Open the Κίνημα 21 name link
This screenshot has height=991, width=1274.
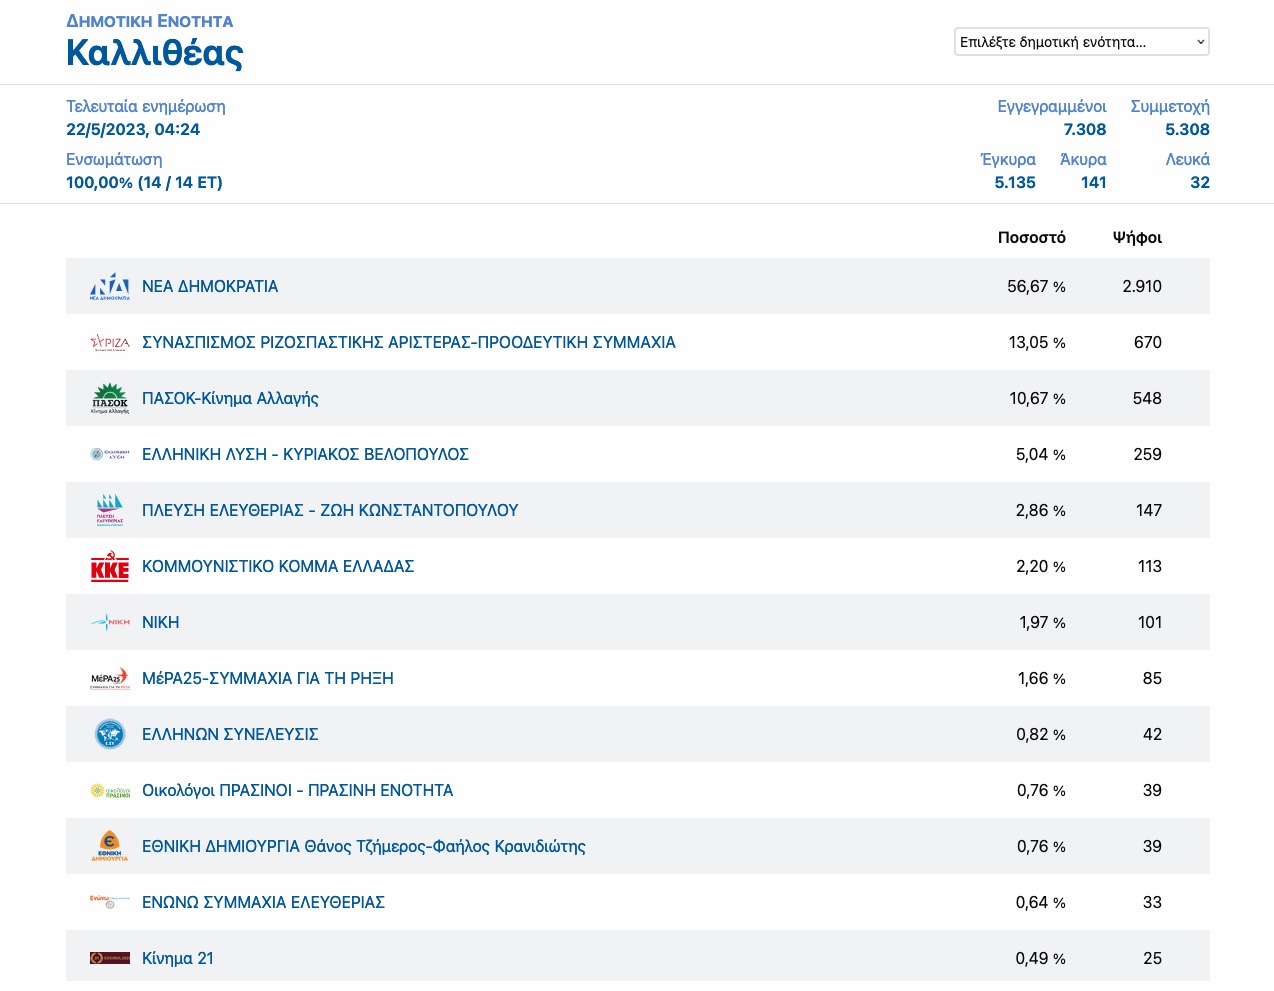[x=178, y=958]
